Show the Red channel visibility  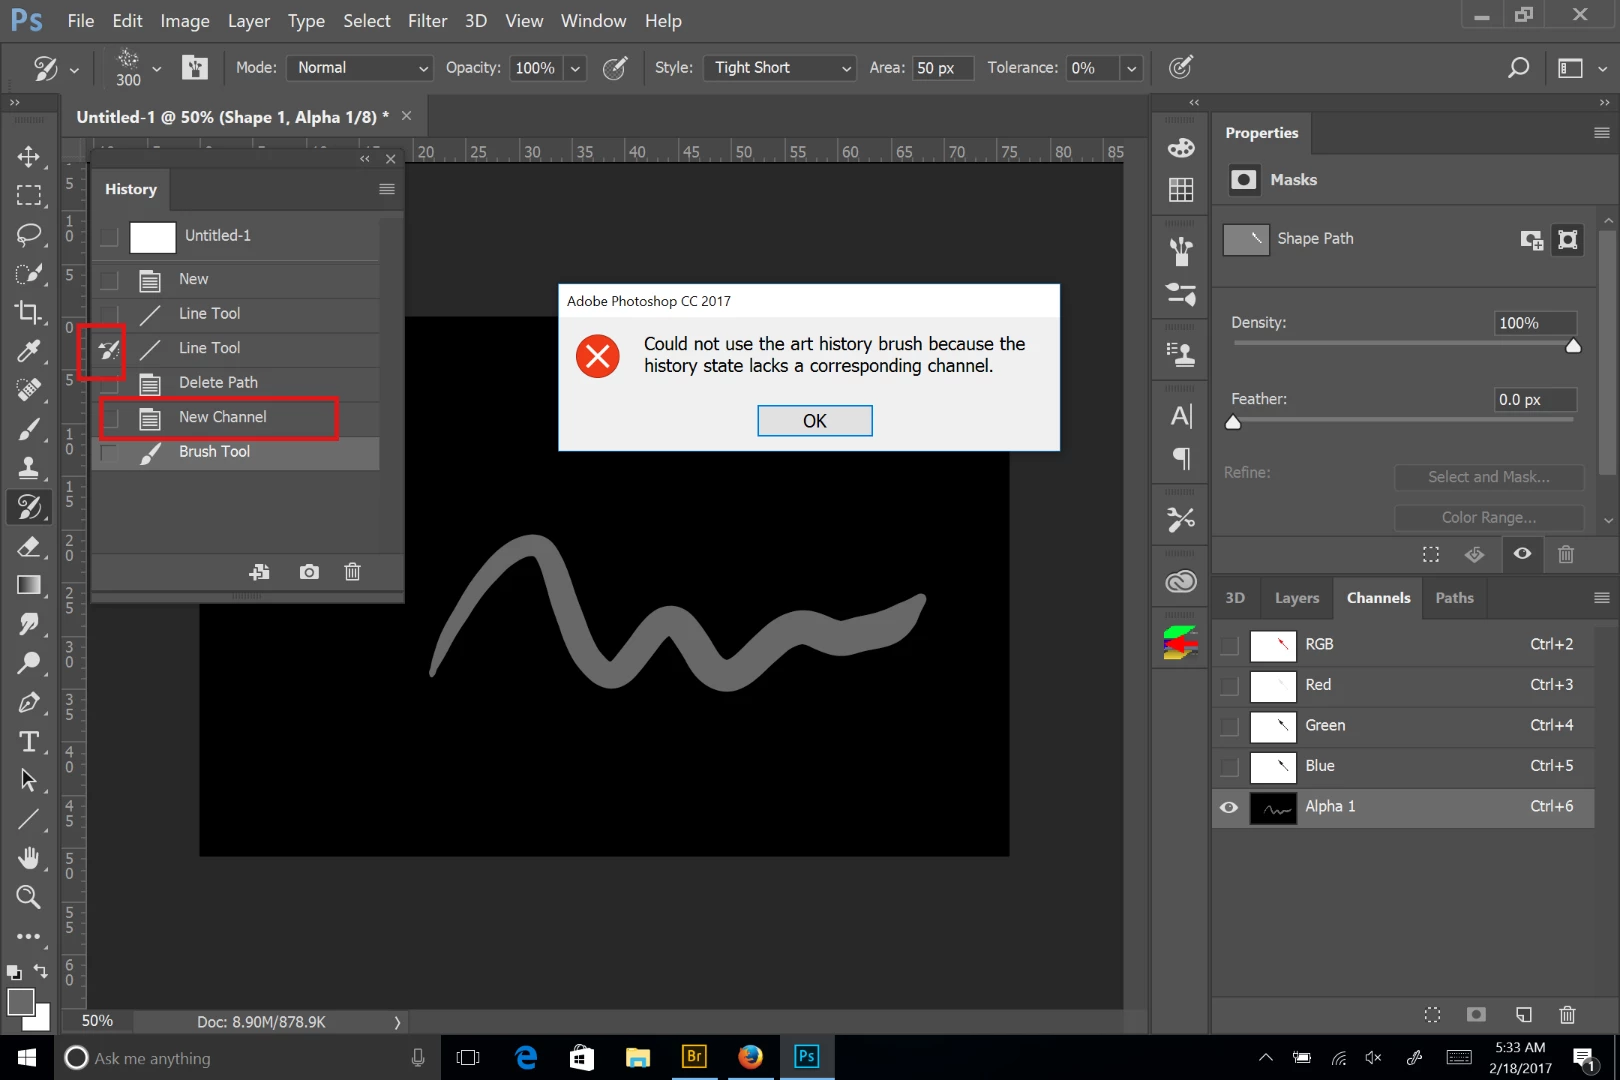1229,686
